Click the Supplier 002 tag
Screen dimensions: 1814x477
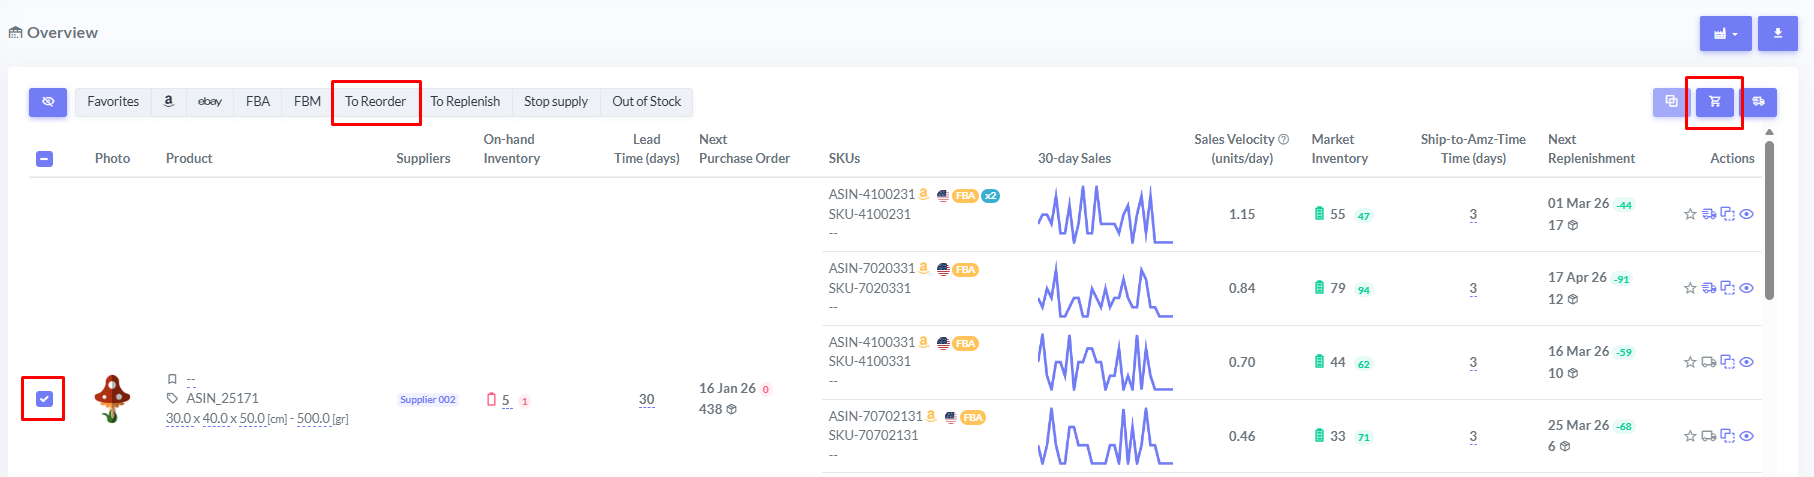click(427, 400)
